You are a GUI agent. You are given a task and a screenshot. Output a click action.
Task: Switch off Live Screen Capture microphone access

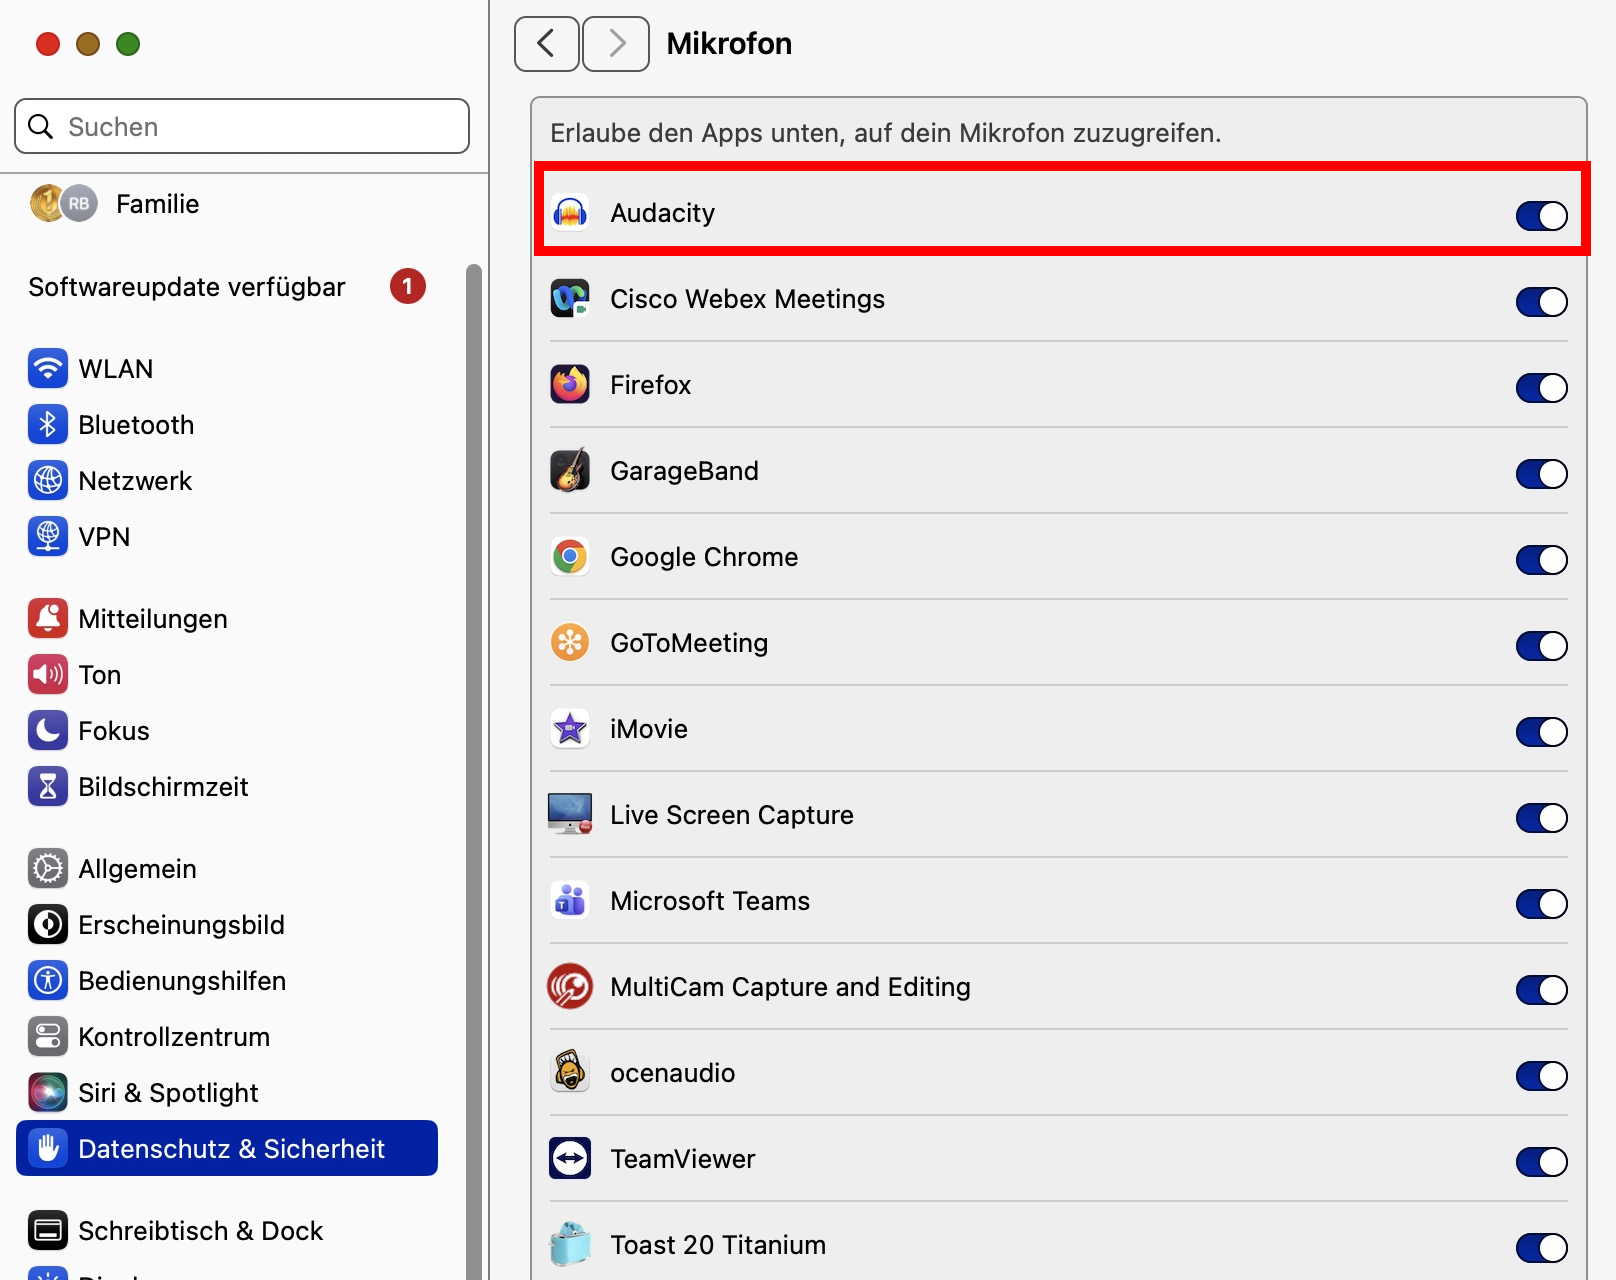(1541, 817)
